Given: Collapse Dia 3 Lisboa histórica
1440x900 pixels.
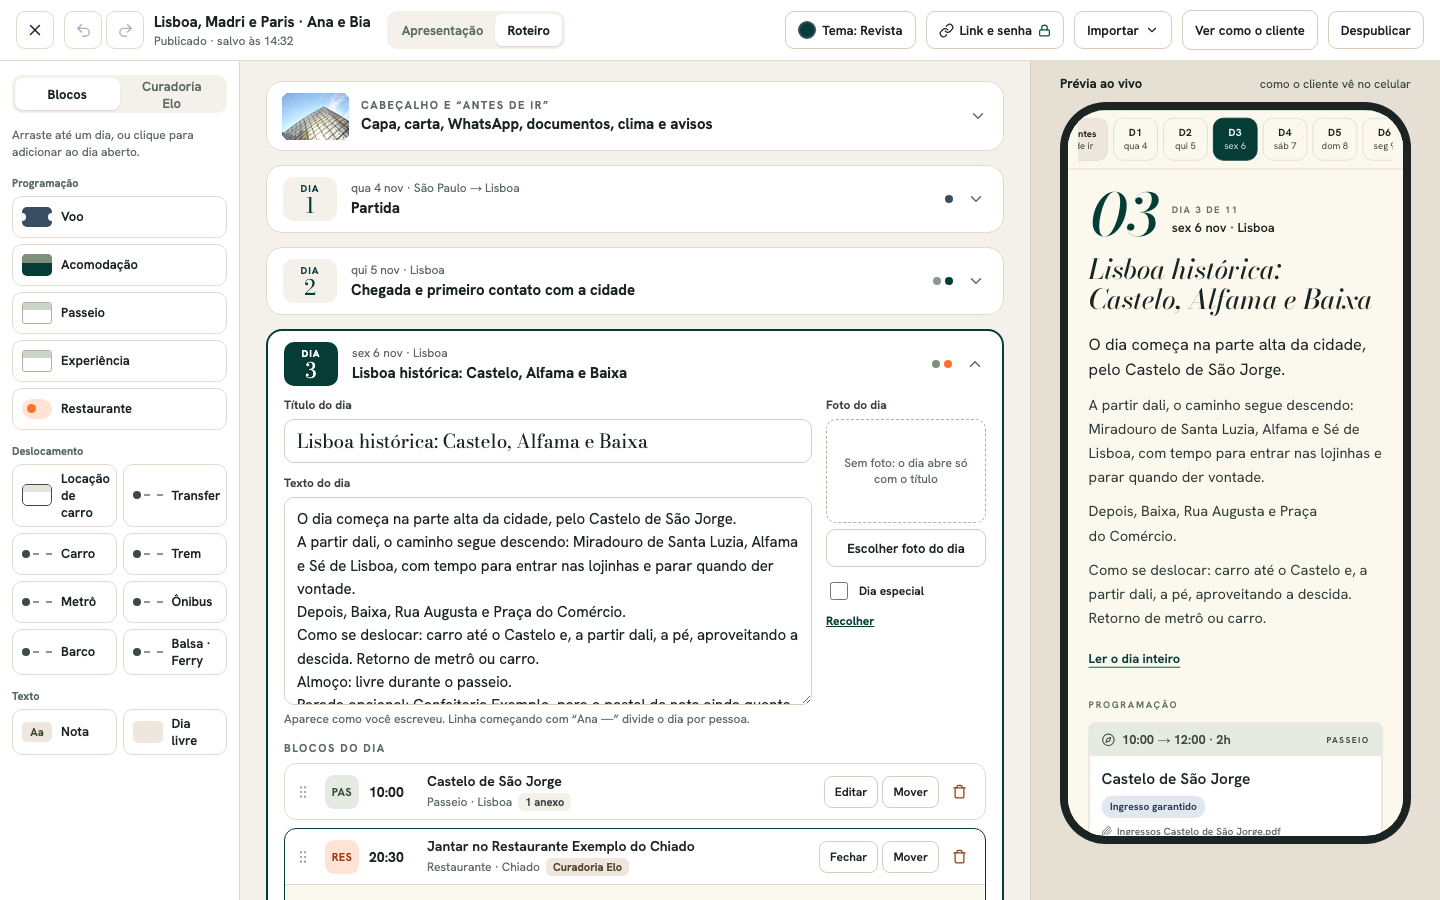Looking at the screenshot, I should pyautogui.click(x=975, y=364).
